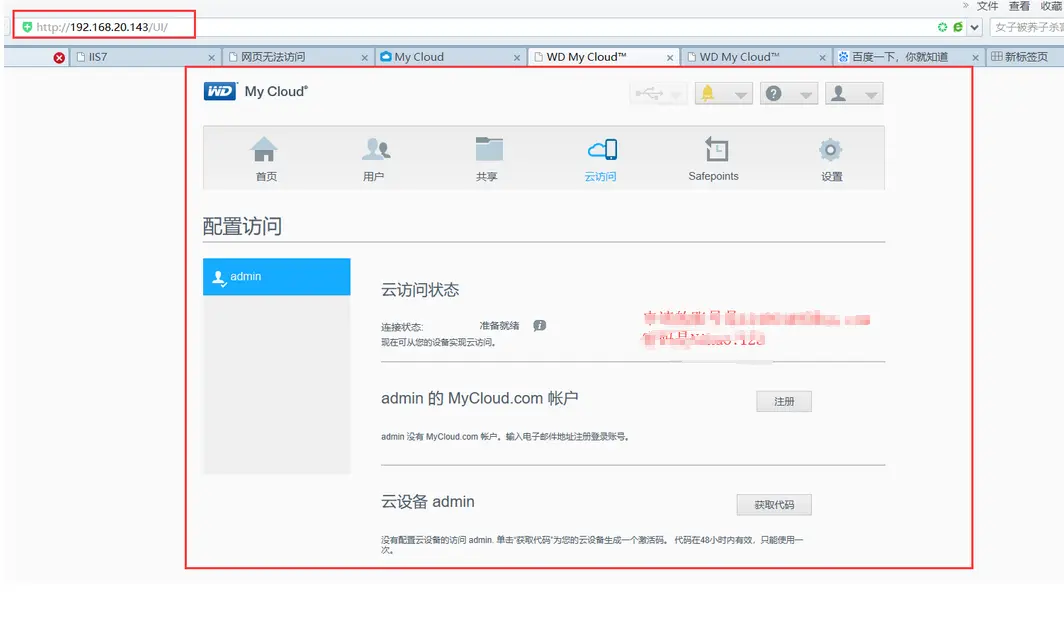Click the 云设备 admin heading
This screenshot has height=635, width=1064.
428,502
